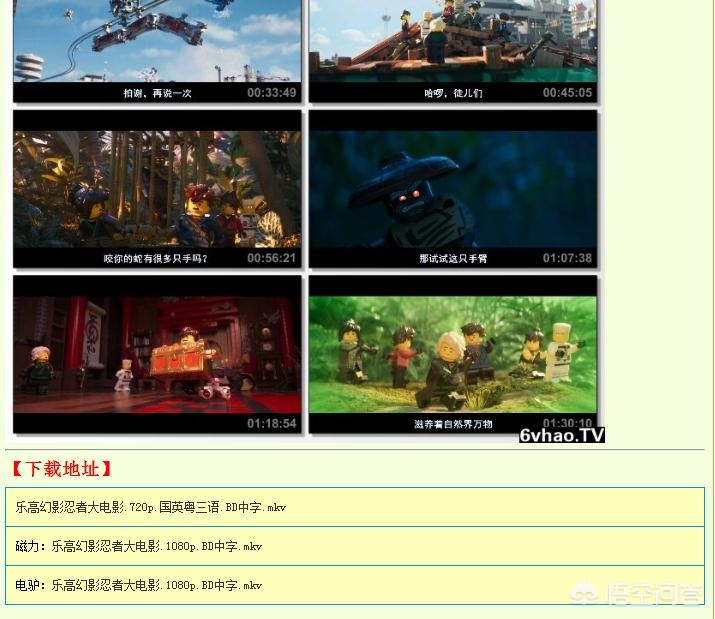The height and width of the screenshot is (619, 715).
Task: View the screenshot thumbnail timestamped 00:45:05
Action: pos(453,51)
